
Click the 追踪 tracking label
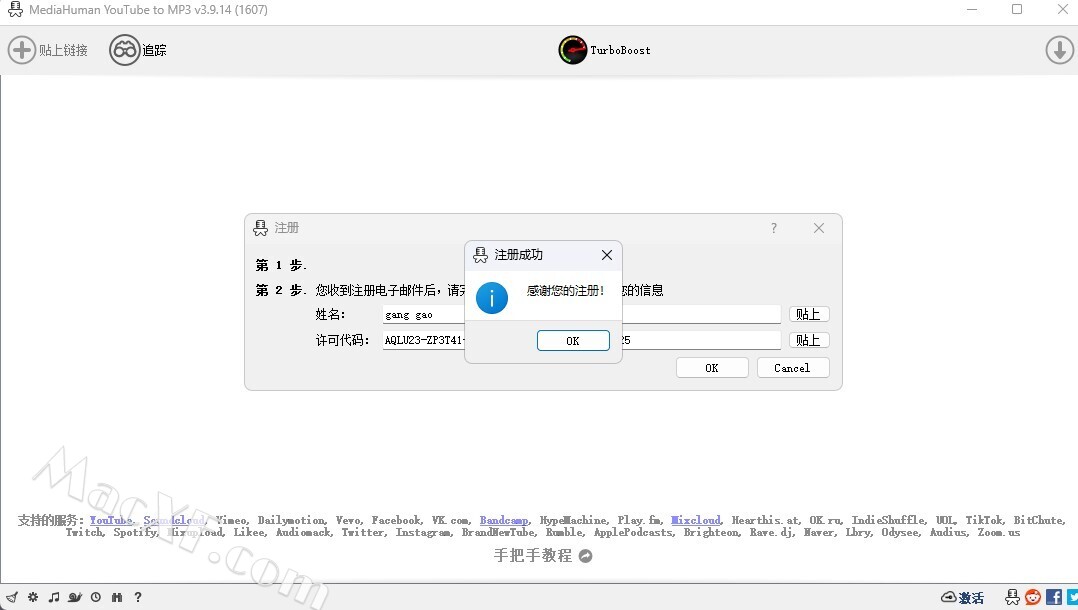(x=155, y=50)
